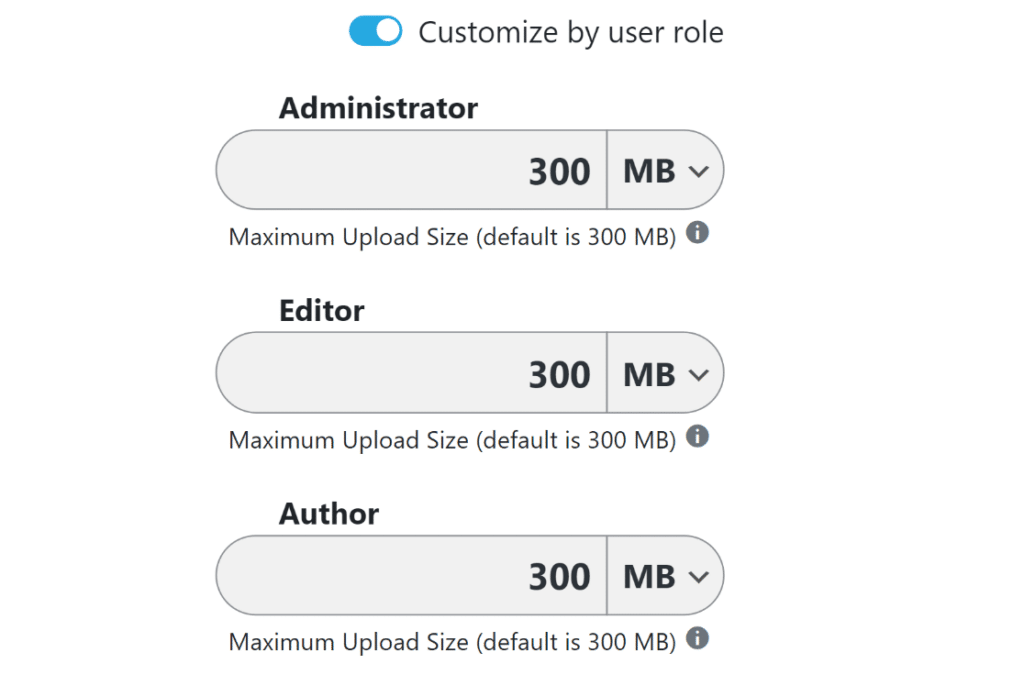Open the Author MB unit dropdown
The height and width of the screenshot is (675, 1024).
pyautogui.click(x=665, y=575)
